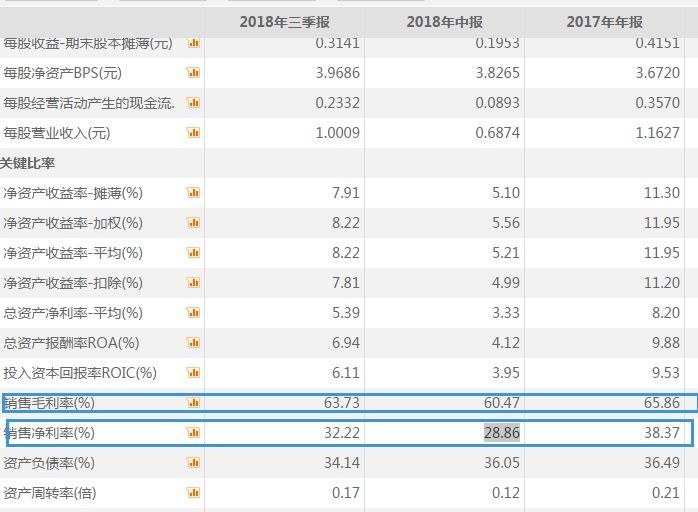Click the 0.3570 cash flow value
Viewport: 698px width, 512px height.
[657, 103]
